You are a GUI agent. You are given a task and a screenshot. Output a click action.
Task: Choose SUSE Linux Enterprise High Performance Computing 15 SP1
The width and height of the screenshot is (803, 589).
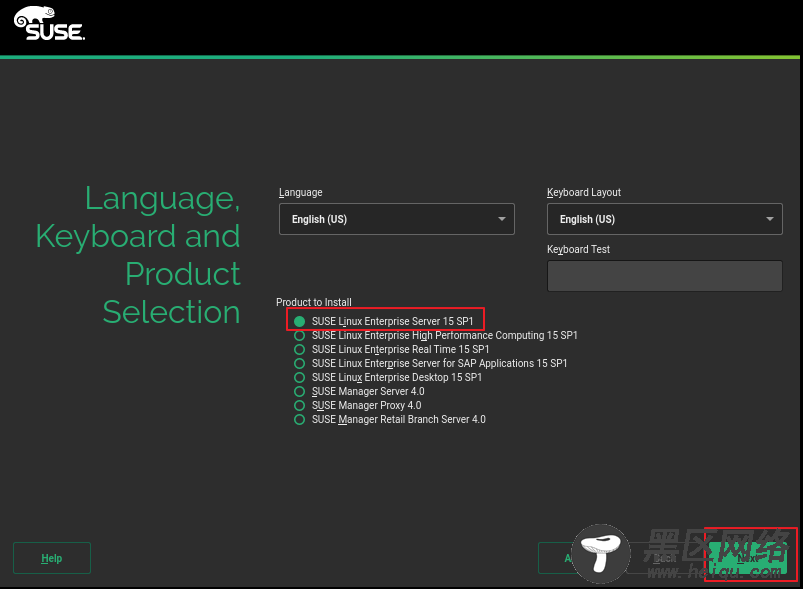pyautogui.click(x=435, y=335)
